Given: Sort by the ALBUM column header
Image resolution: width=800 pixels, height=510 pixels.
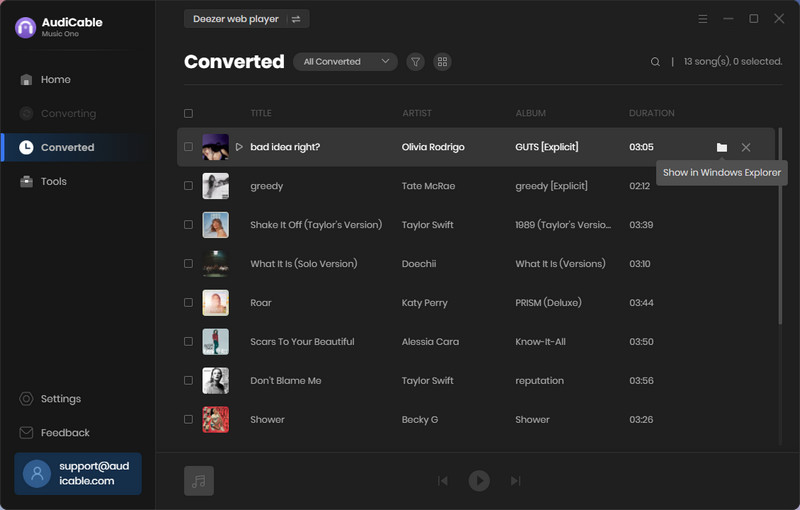Looking at the screenshot, I should pos(531,113).
